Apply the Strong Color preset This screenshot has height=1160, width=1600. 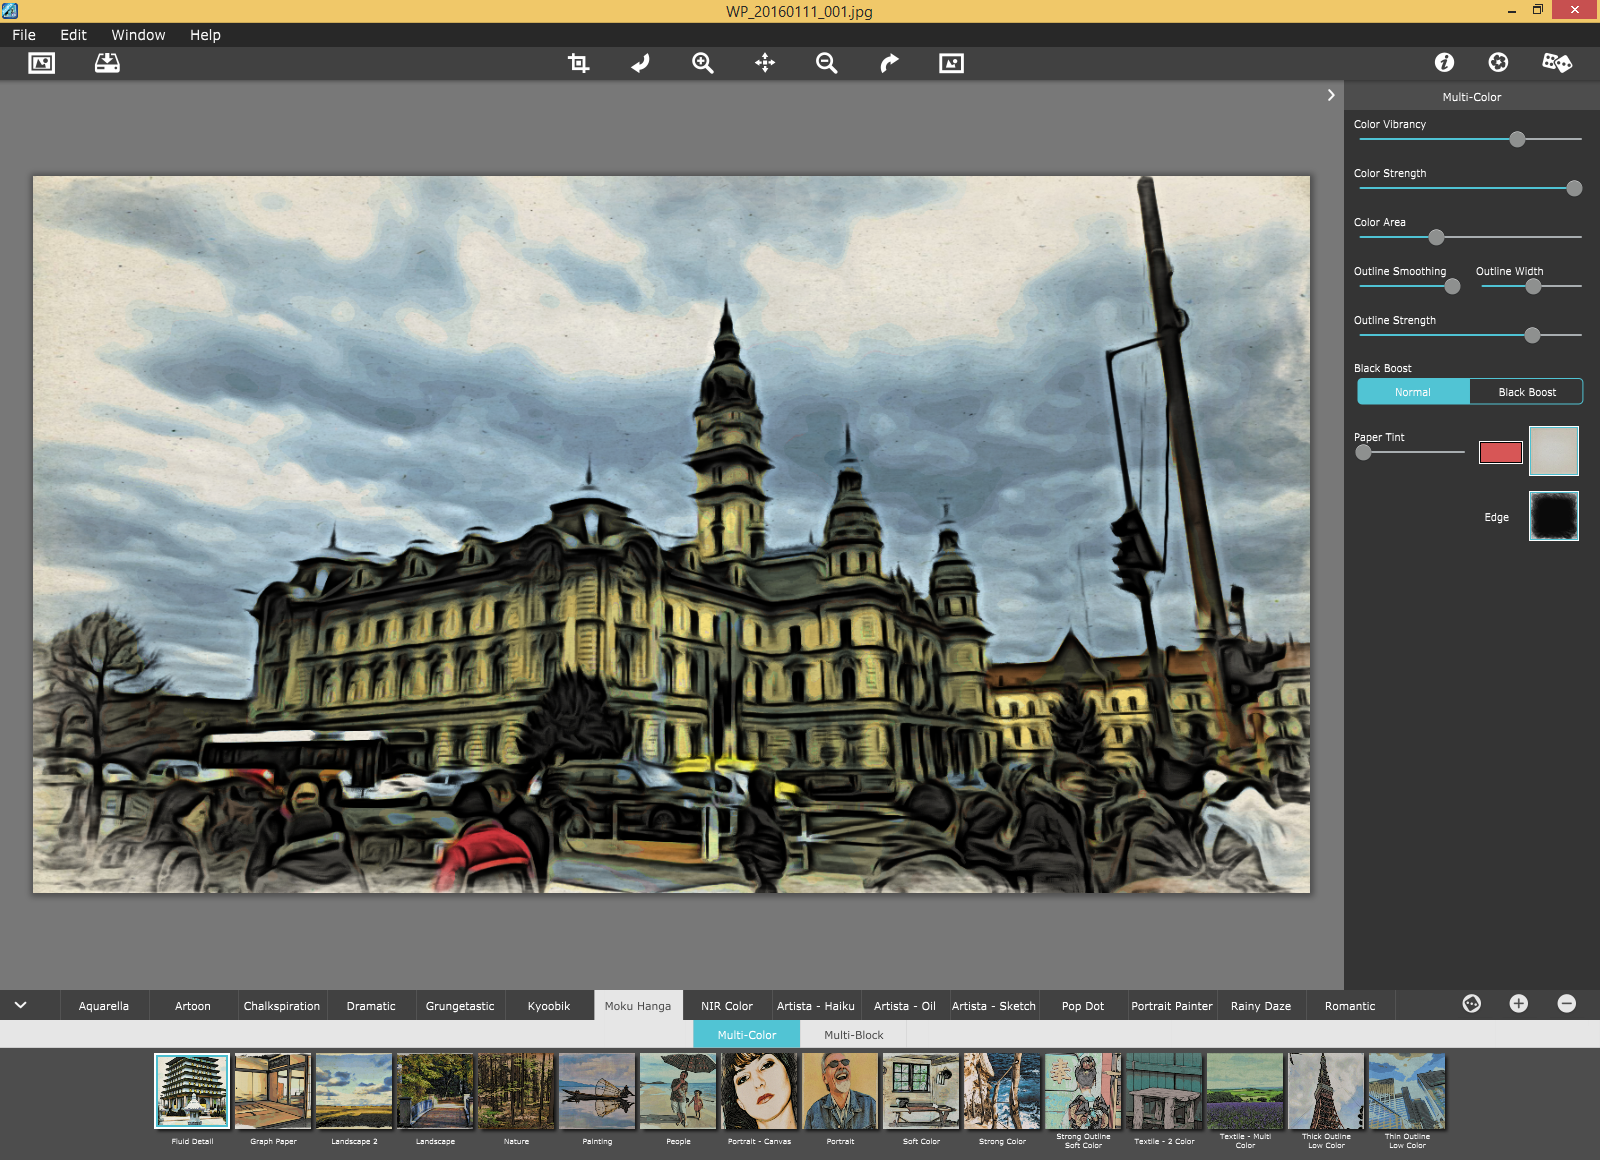click(1002, 1091)
